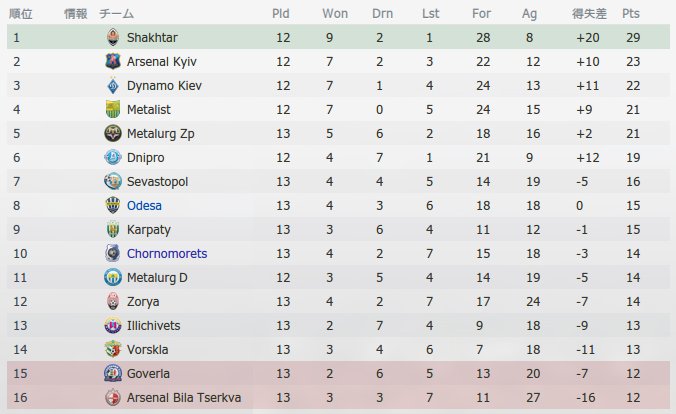The width and height of the screenshot is (676, 414).
Task: Open the Metalurg Zp club badge
Action: click(x=113, y=133)
